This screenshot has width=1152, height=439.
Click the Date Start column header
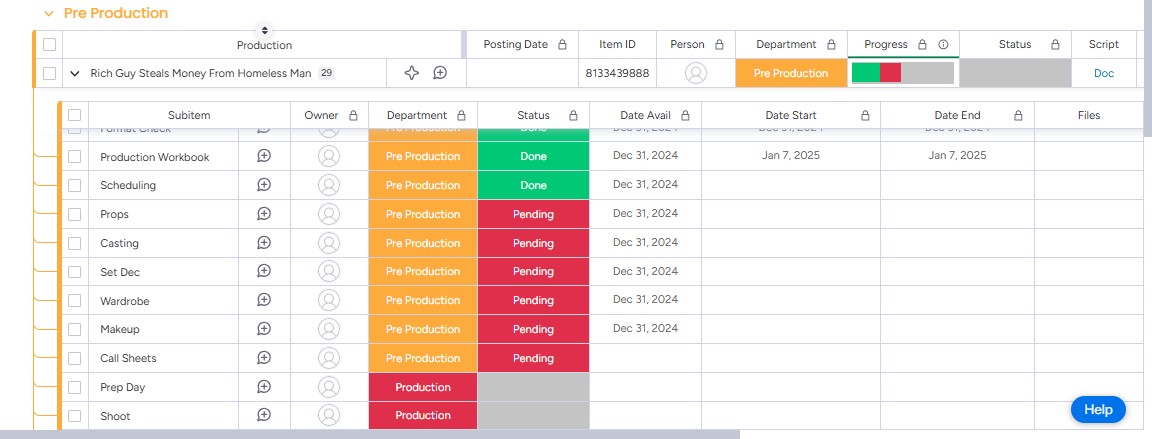[790, 115]
